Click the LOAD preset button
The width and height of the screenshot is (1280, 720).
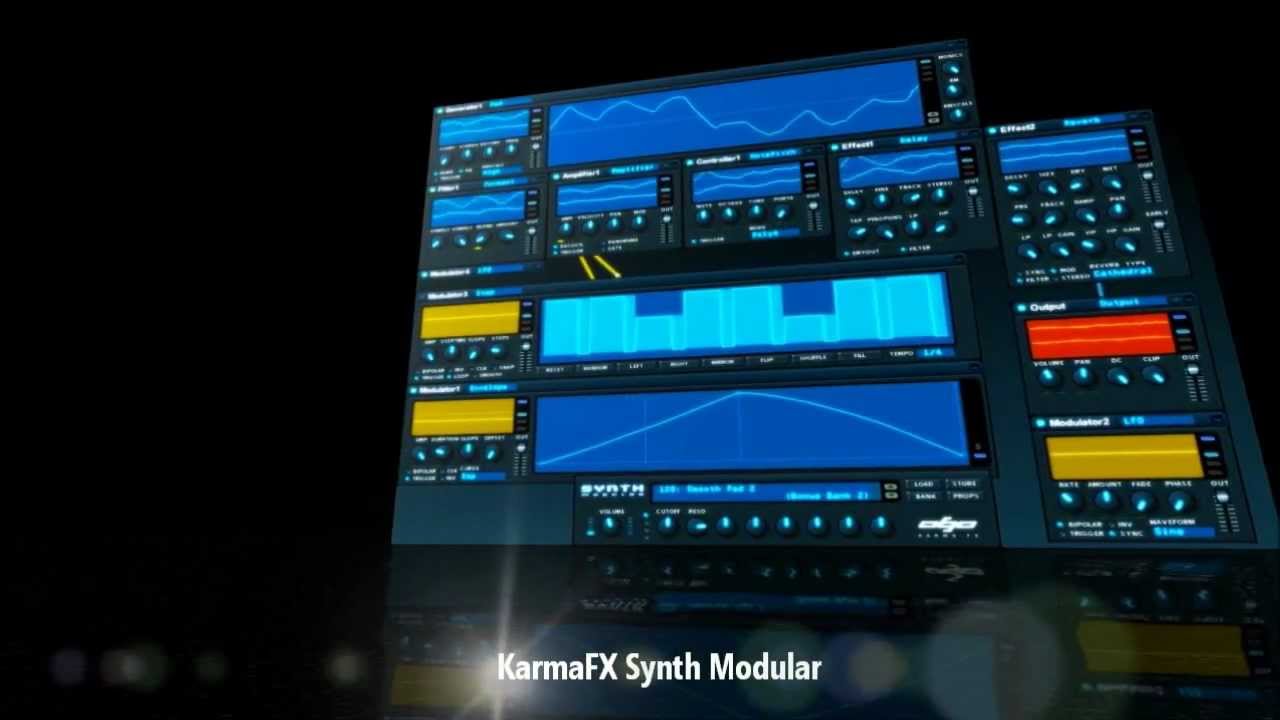924,485
